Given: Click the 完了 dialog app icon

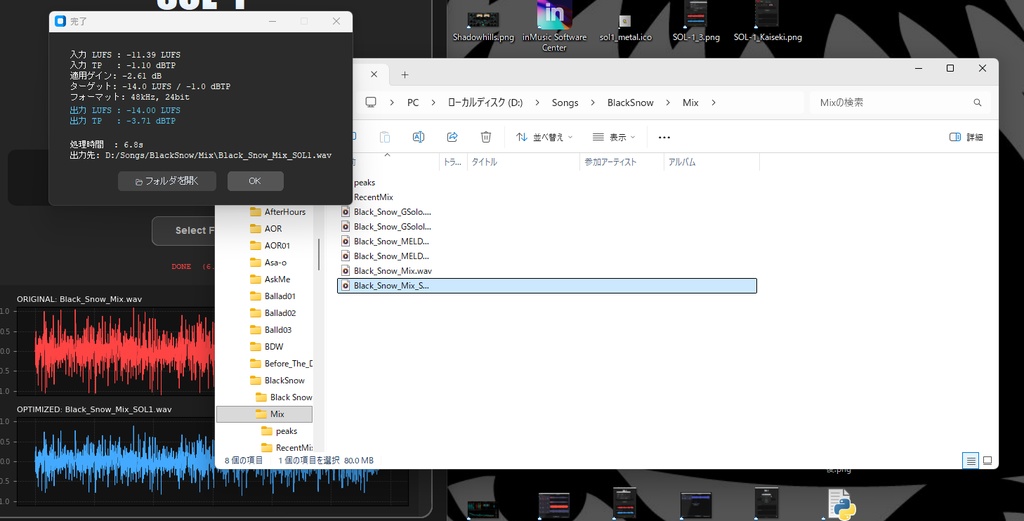Looking at the screenshot, I should click(x=60, y=21).
